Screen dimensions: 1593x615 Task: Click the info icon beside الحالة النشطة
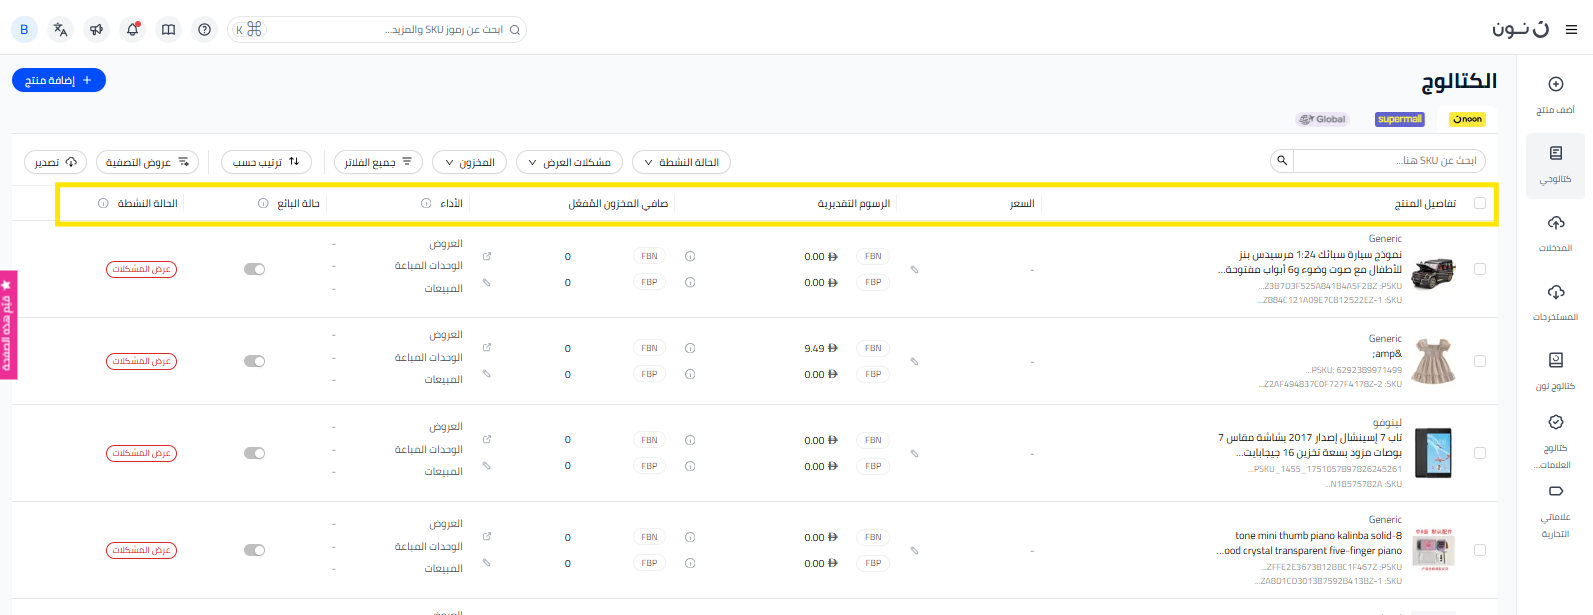click(x=103, y=204)
